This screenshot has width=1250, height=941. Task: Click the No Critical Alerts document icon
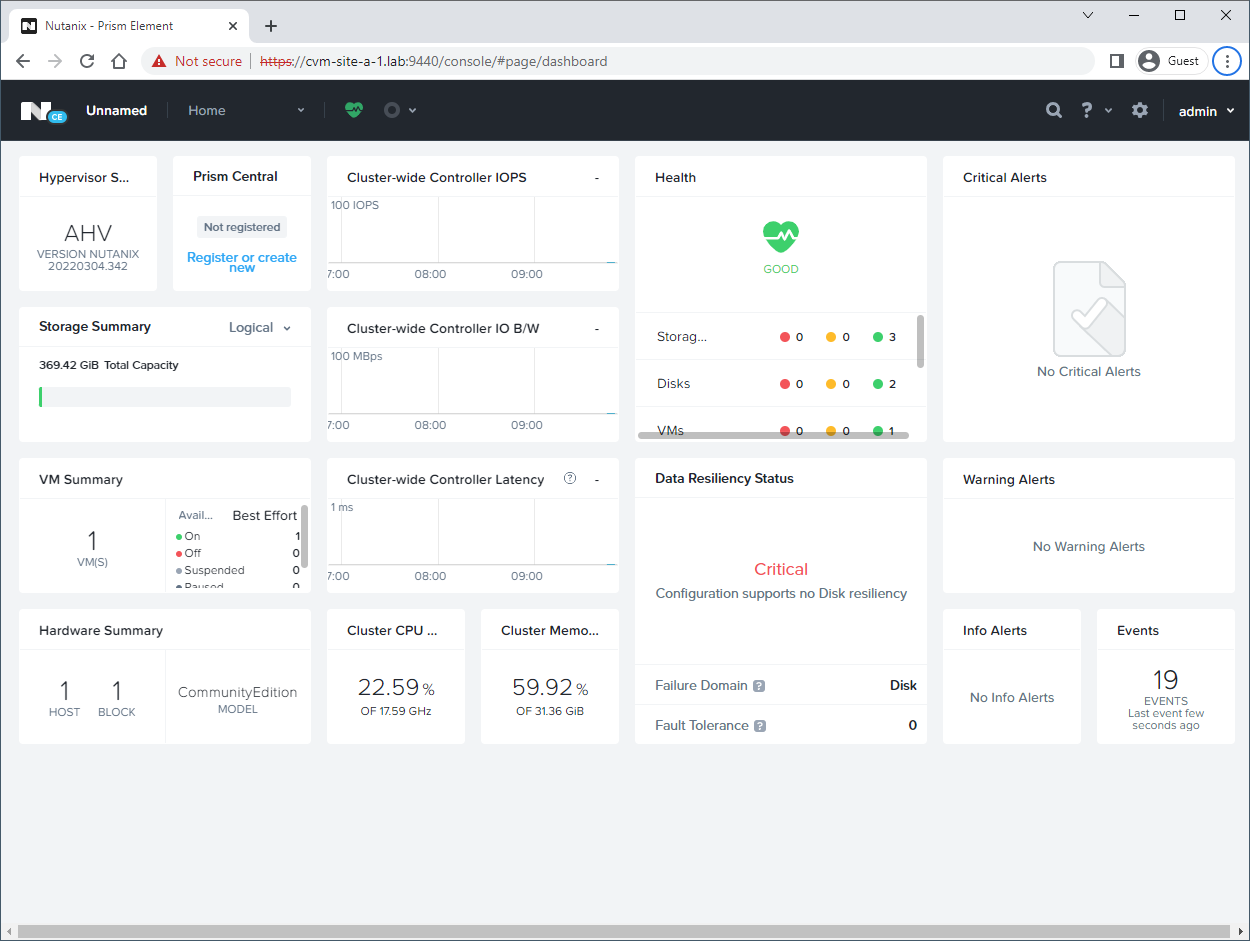coord(1089,308)
